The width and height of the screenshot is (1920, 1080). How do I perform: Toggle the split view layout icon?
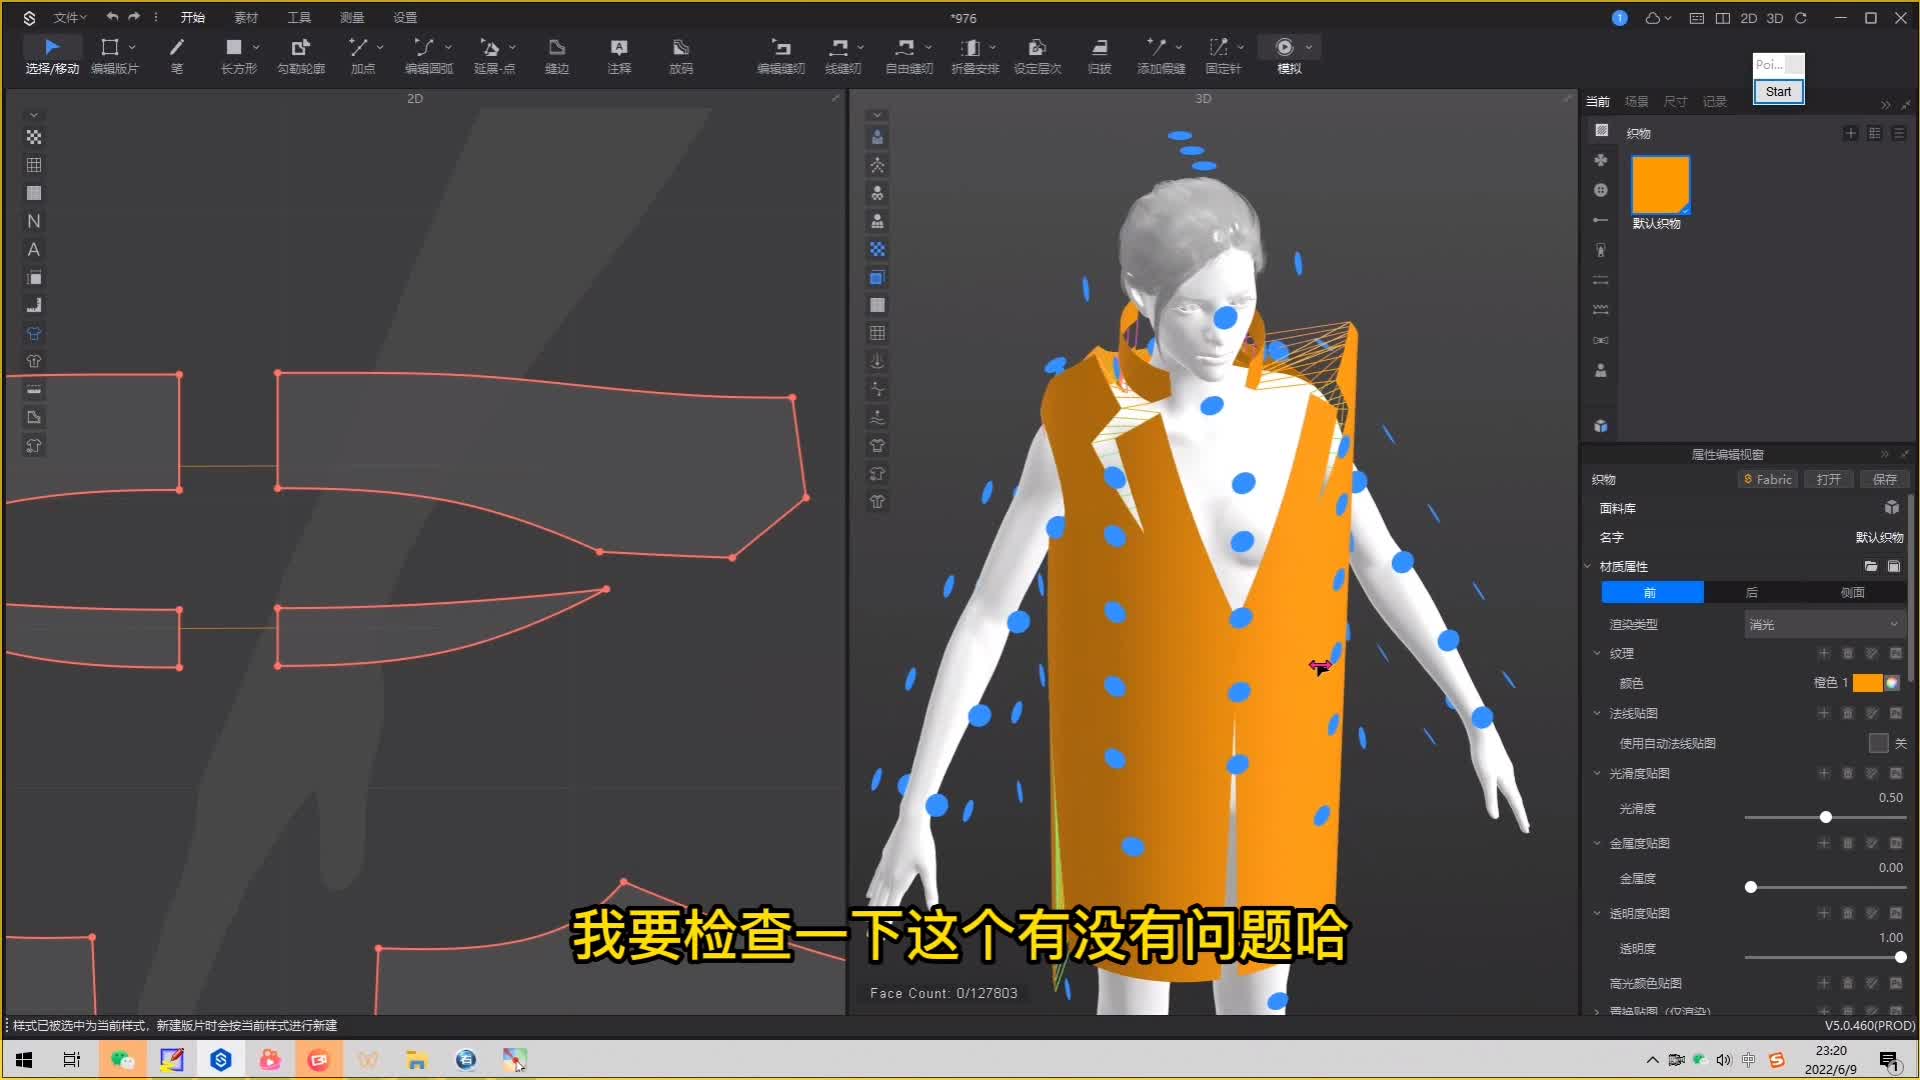point(1723,18)
